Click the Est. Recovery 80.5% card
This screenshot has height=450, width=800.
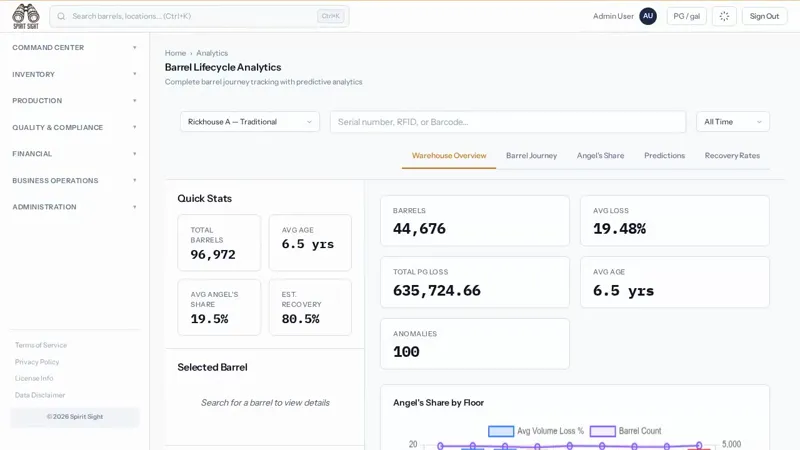click(x=310, y=307)
